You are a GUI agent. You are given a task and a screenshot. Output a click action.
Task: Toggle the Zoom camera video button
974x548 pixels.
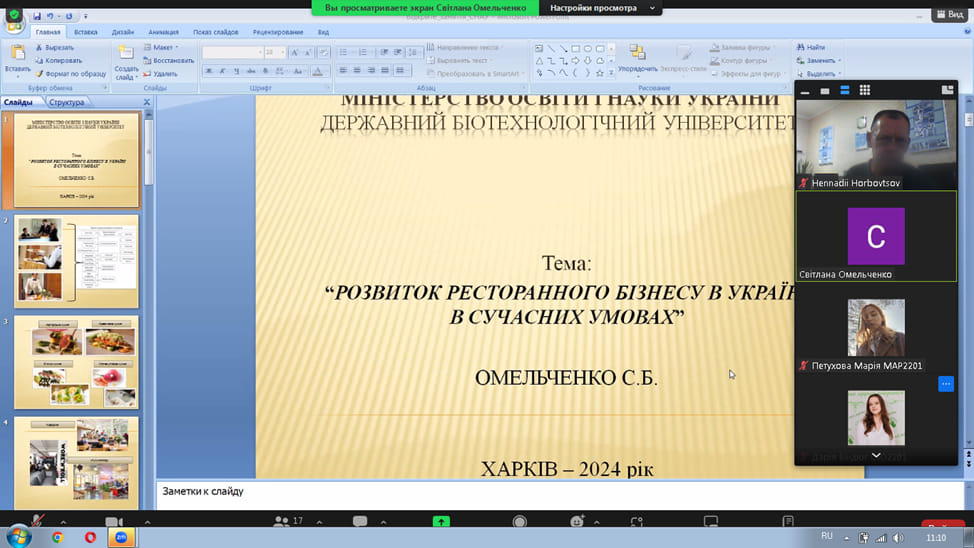[x=113, y=522]
